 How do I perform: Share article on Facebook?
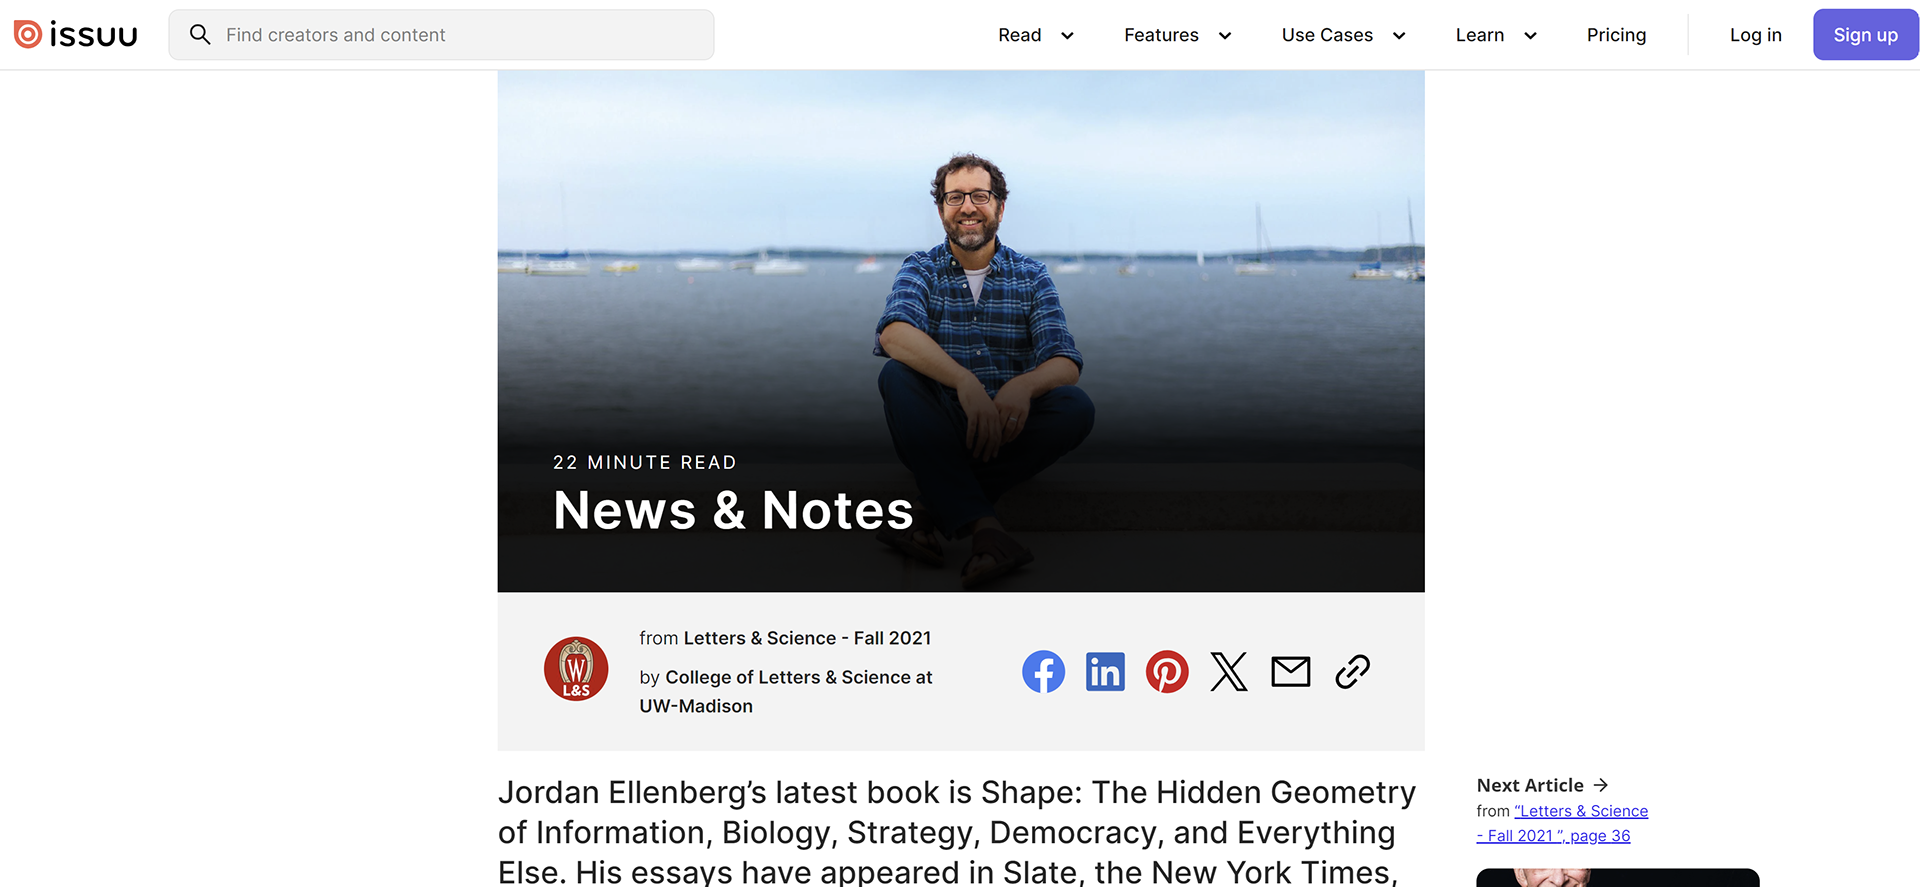click(x=1043, y=672)
